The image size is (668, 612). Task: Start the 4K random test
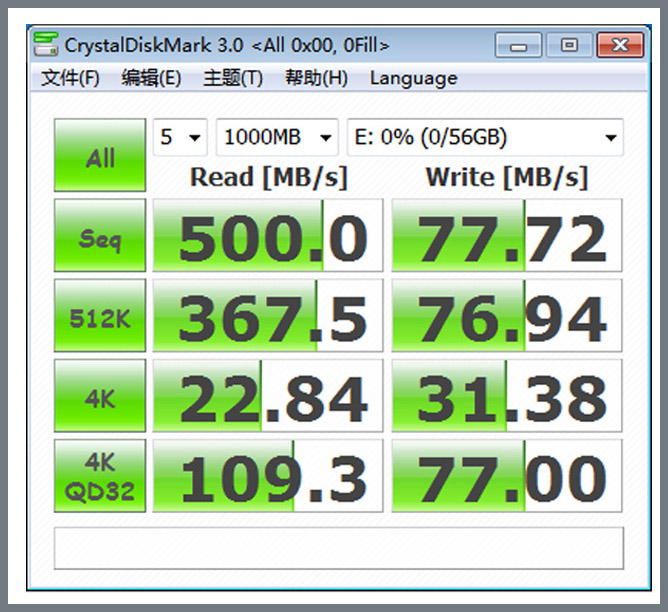(x=100, y=396)
